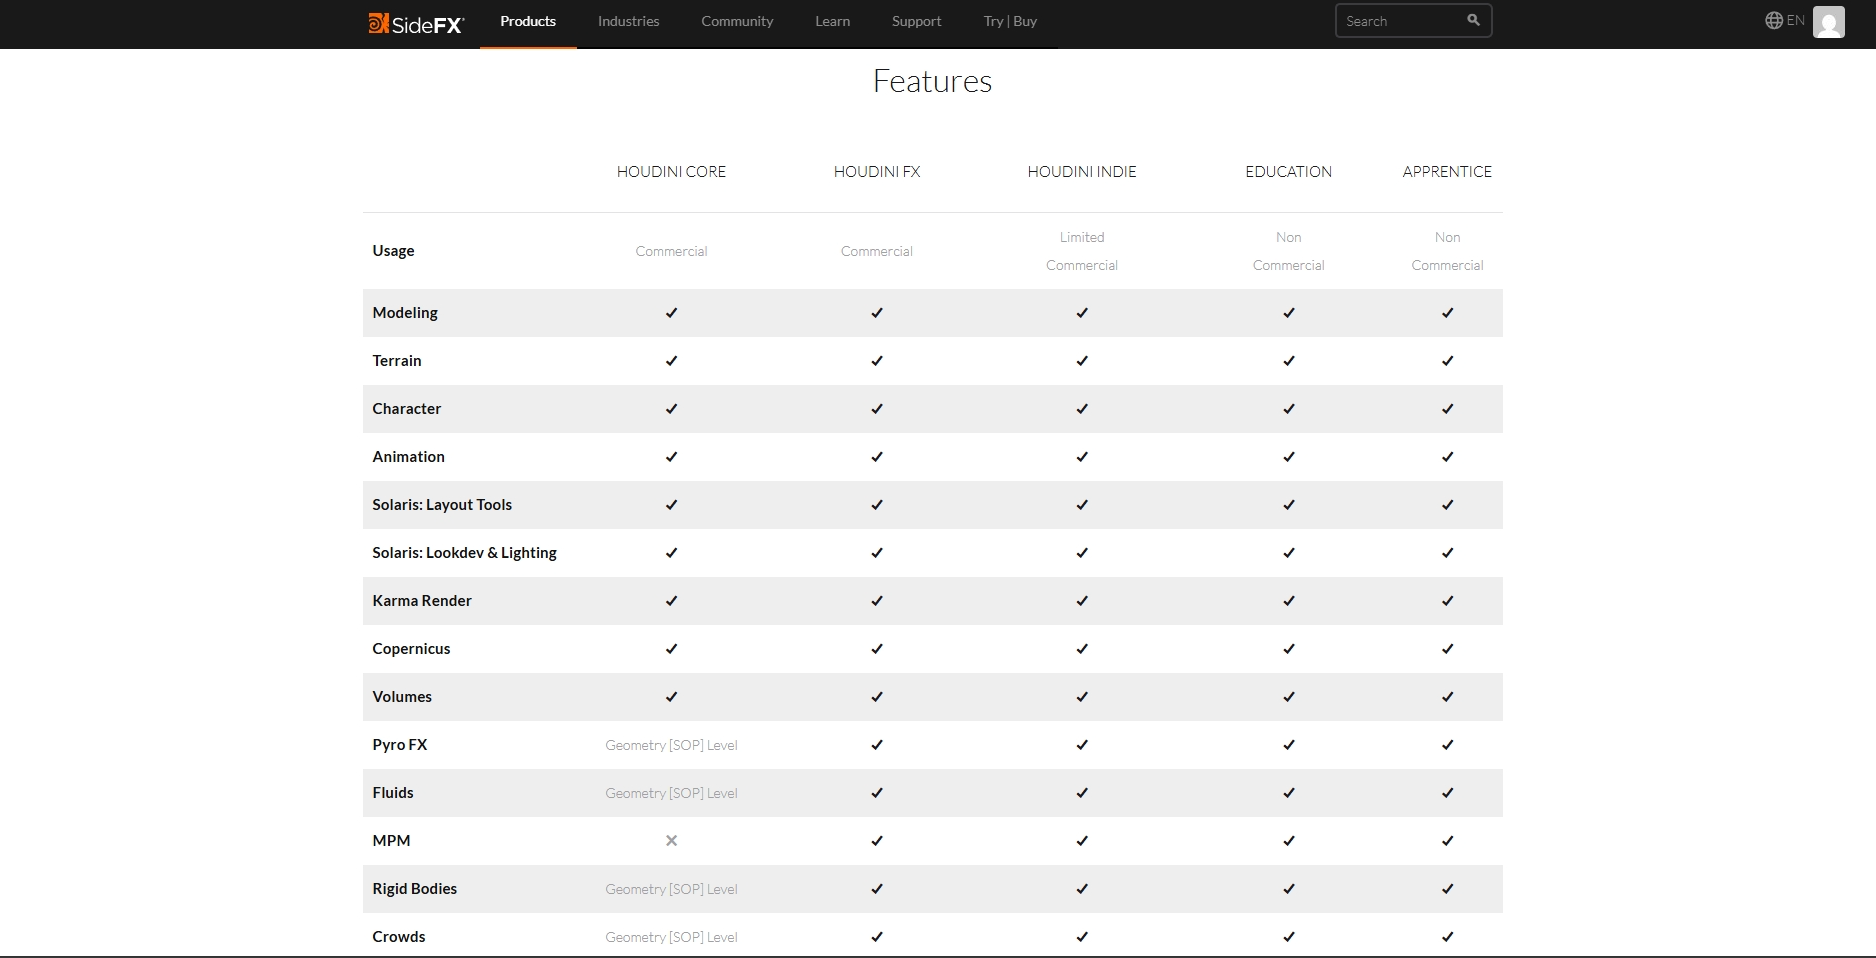Click Modeling checkmark under Apprentice
Viewport: 1876px width, 958px height.
pyautogui.click(x=1447, y=313)
